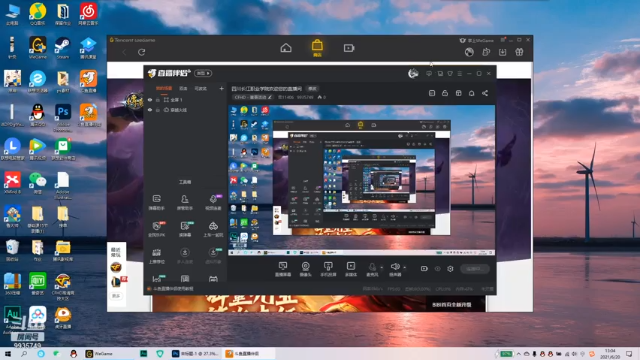Viewport: 640px width, 360px height.
Task: Open the user avatar in streaming app
Action: point(413,73)
